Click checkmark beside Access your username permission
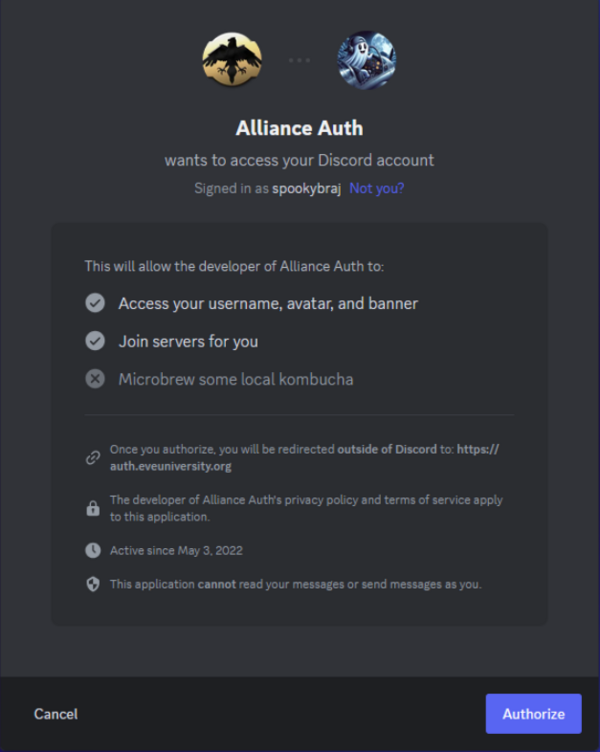The image size is (600, 752). 95,303
